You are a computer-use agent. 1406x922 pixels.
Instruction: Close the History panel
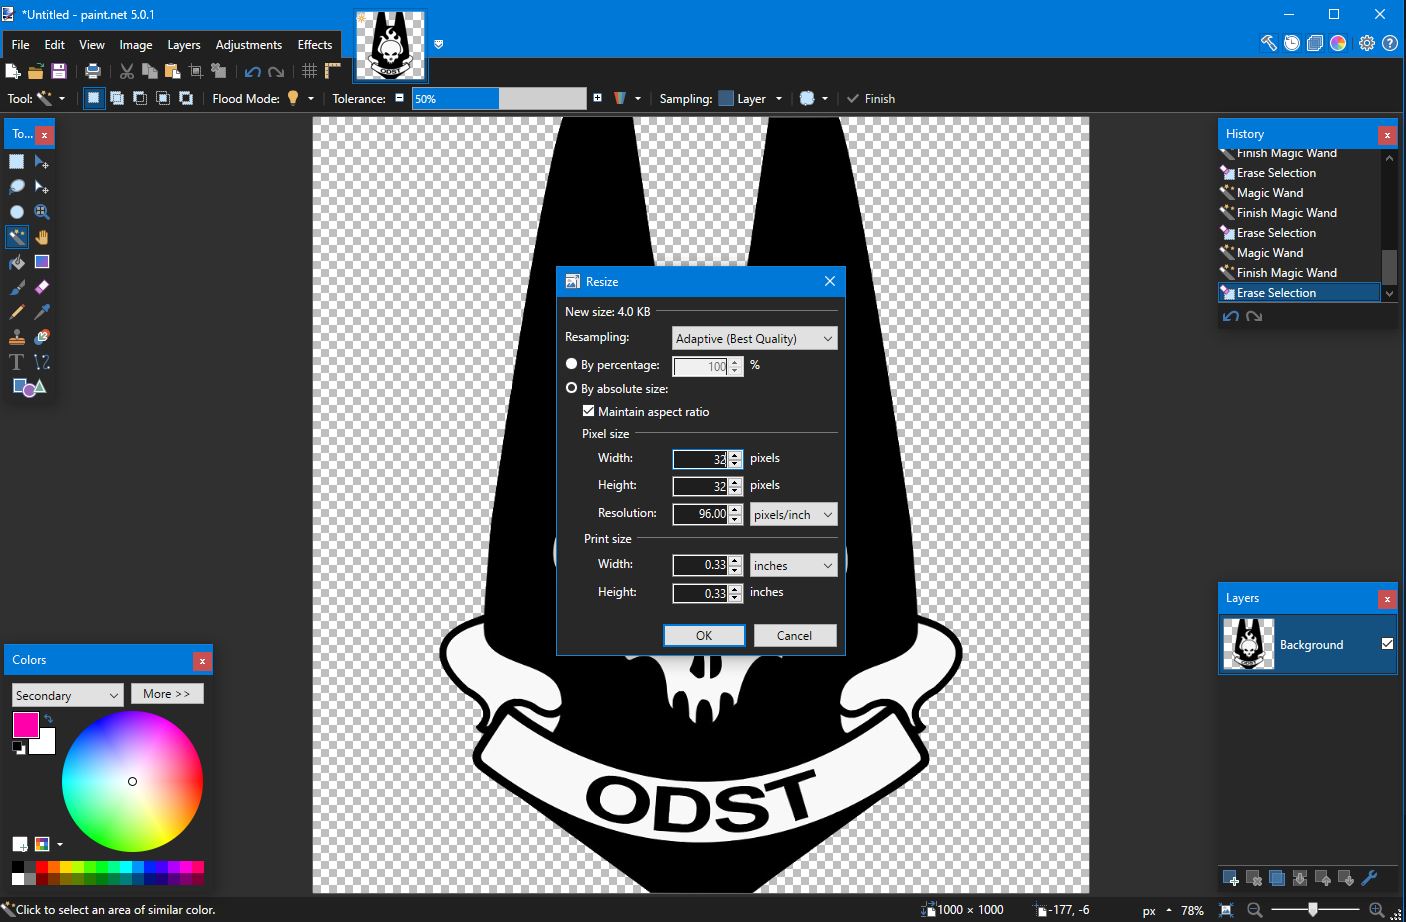[1387, 134]
